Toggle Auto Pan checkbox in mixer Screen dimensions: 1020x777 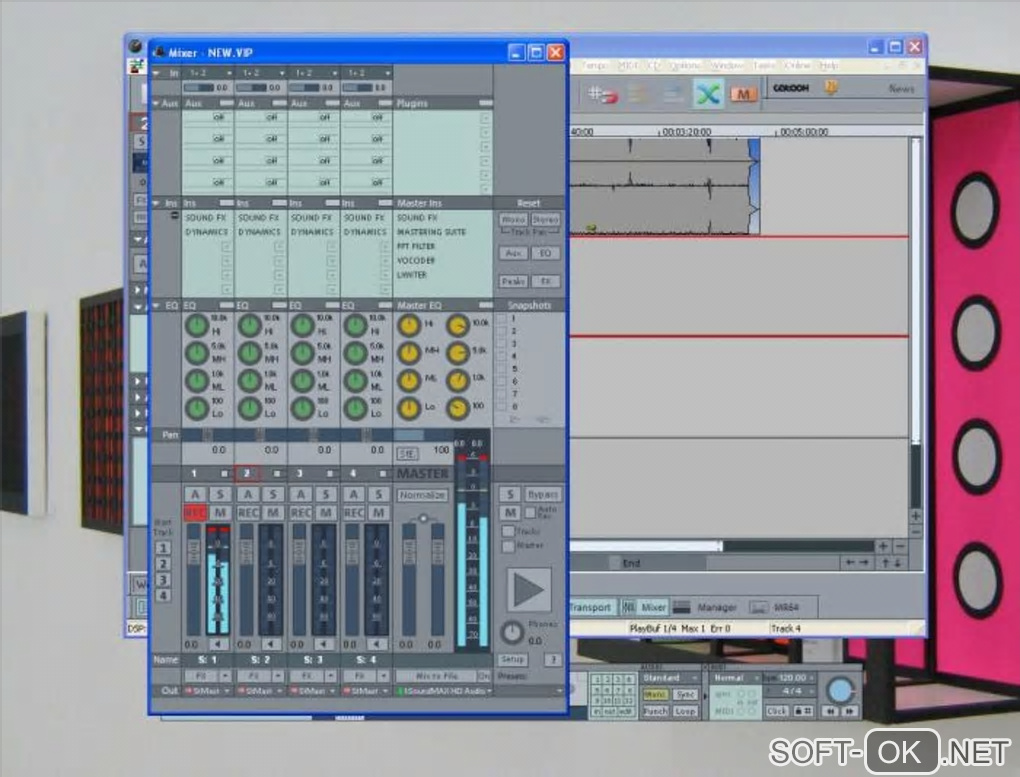point(530,513)
